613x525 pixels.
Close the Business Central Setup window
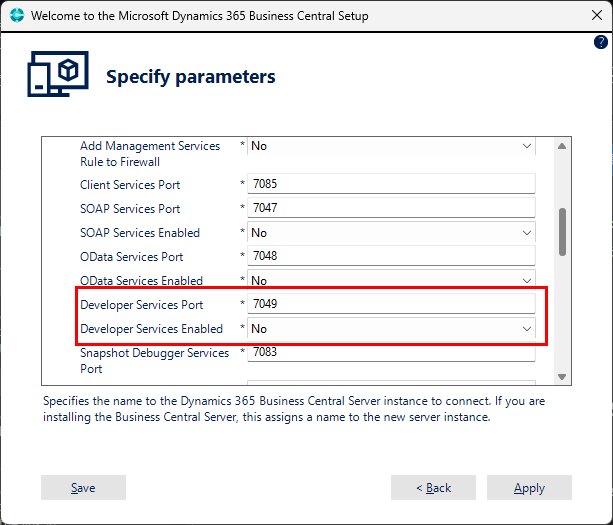[x=589, y=16]
